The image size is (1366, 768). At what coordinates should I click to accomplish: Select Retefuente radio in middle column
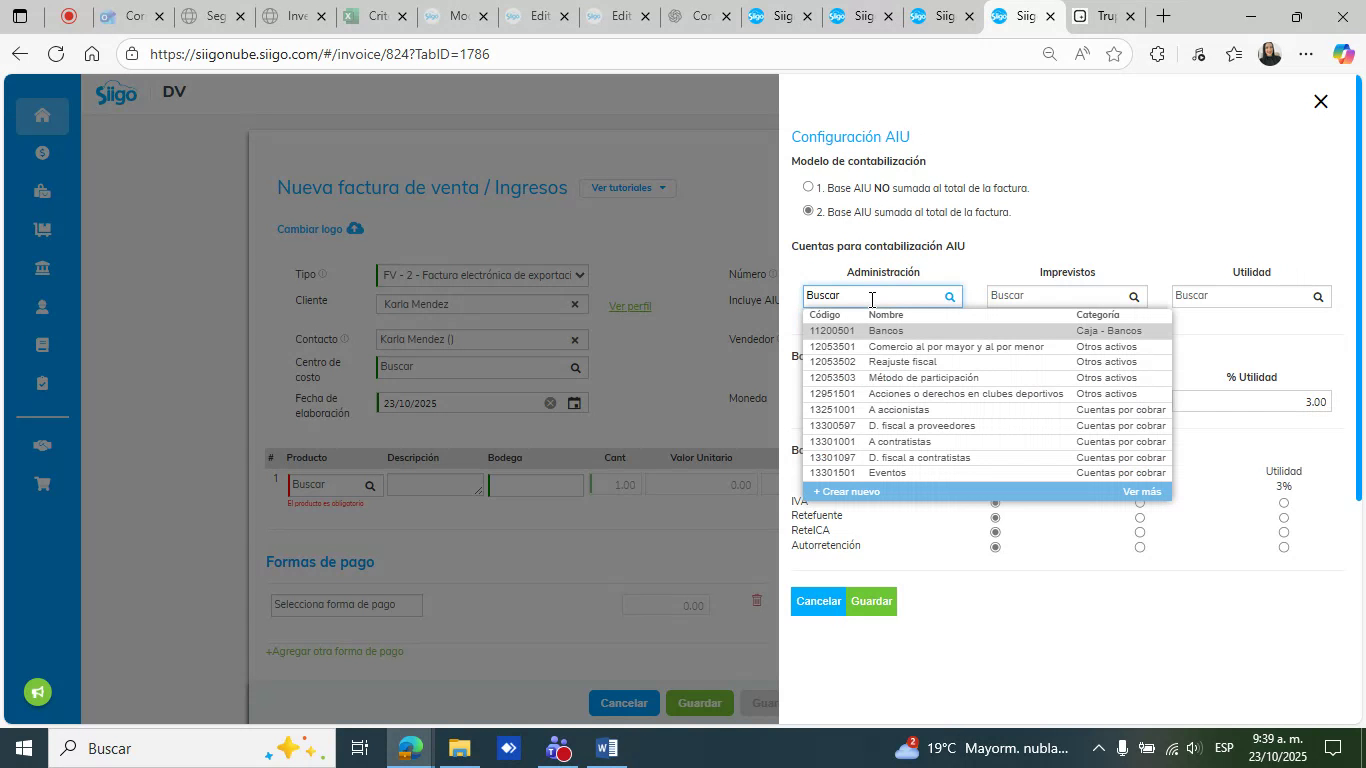pos(1140,518)
